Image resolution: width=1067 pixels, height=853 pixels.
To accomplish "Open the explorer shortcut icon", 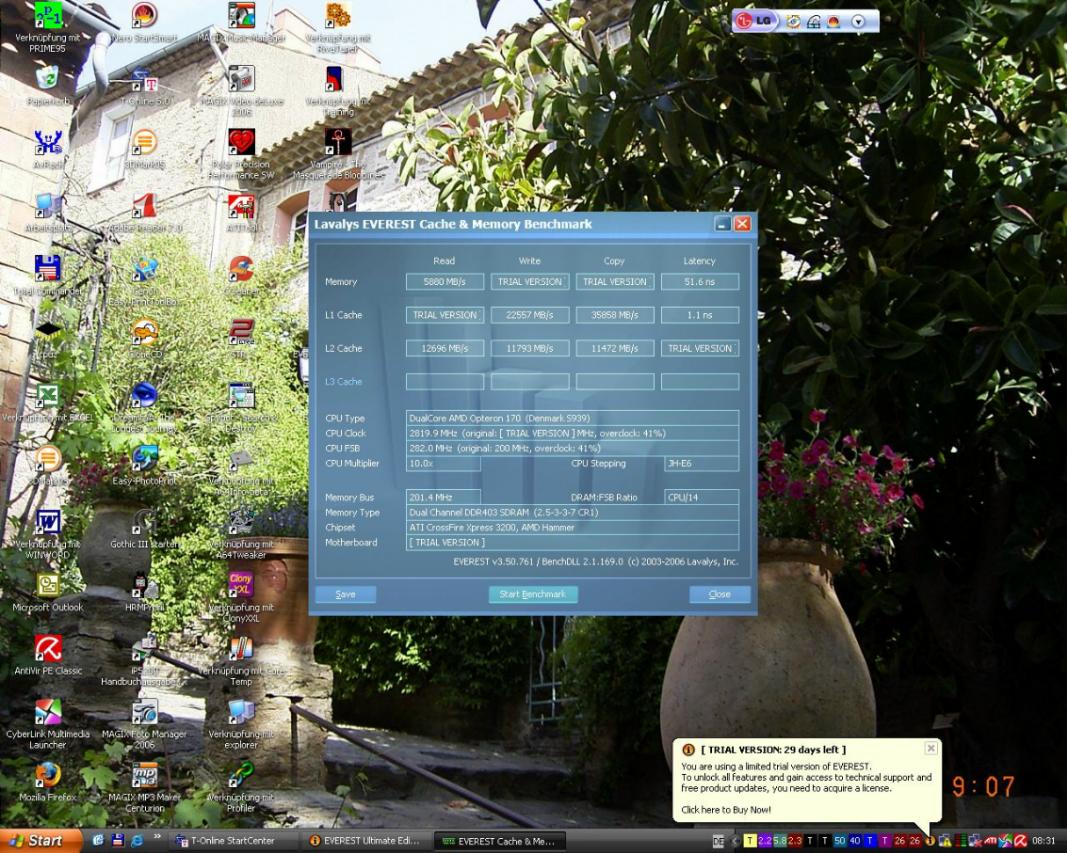I will click(241, 712).
